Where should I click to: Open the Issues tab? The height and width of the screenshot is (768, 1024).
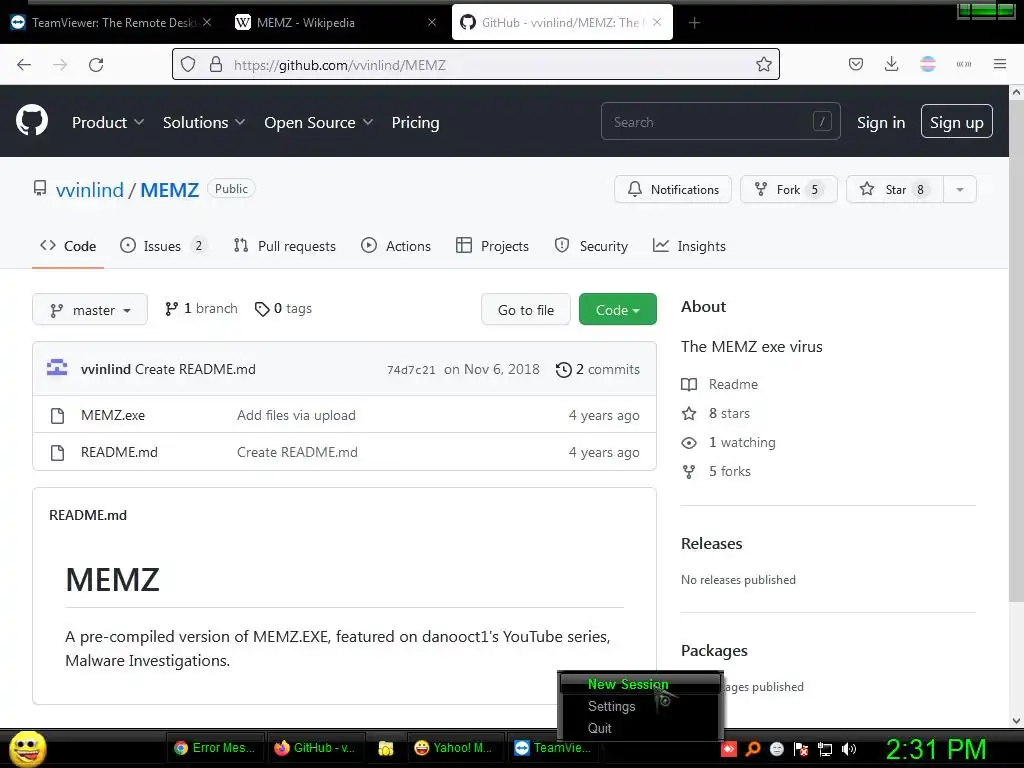163,246
